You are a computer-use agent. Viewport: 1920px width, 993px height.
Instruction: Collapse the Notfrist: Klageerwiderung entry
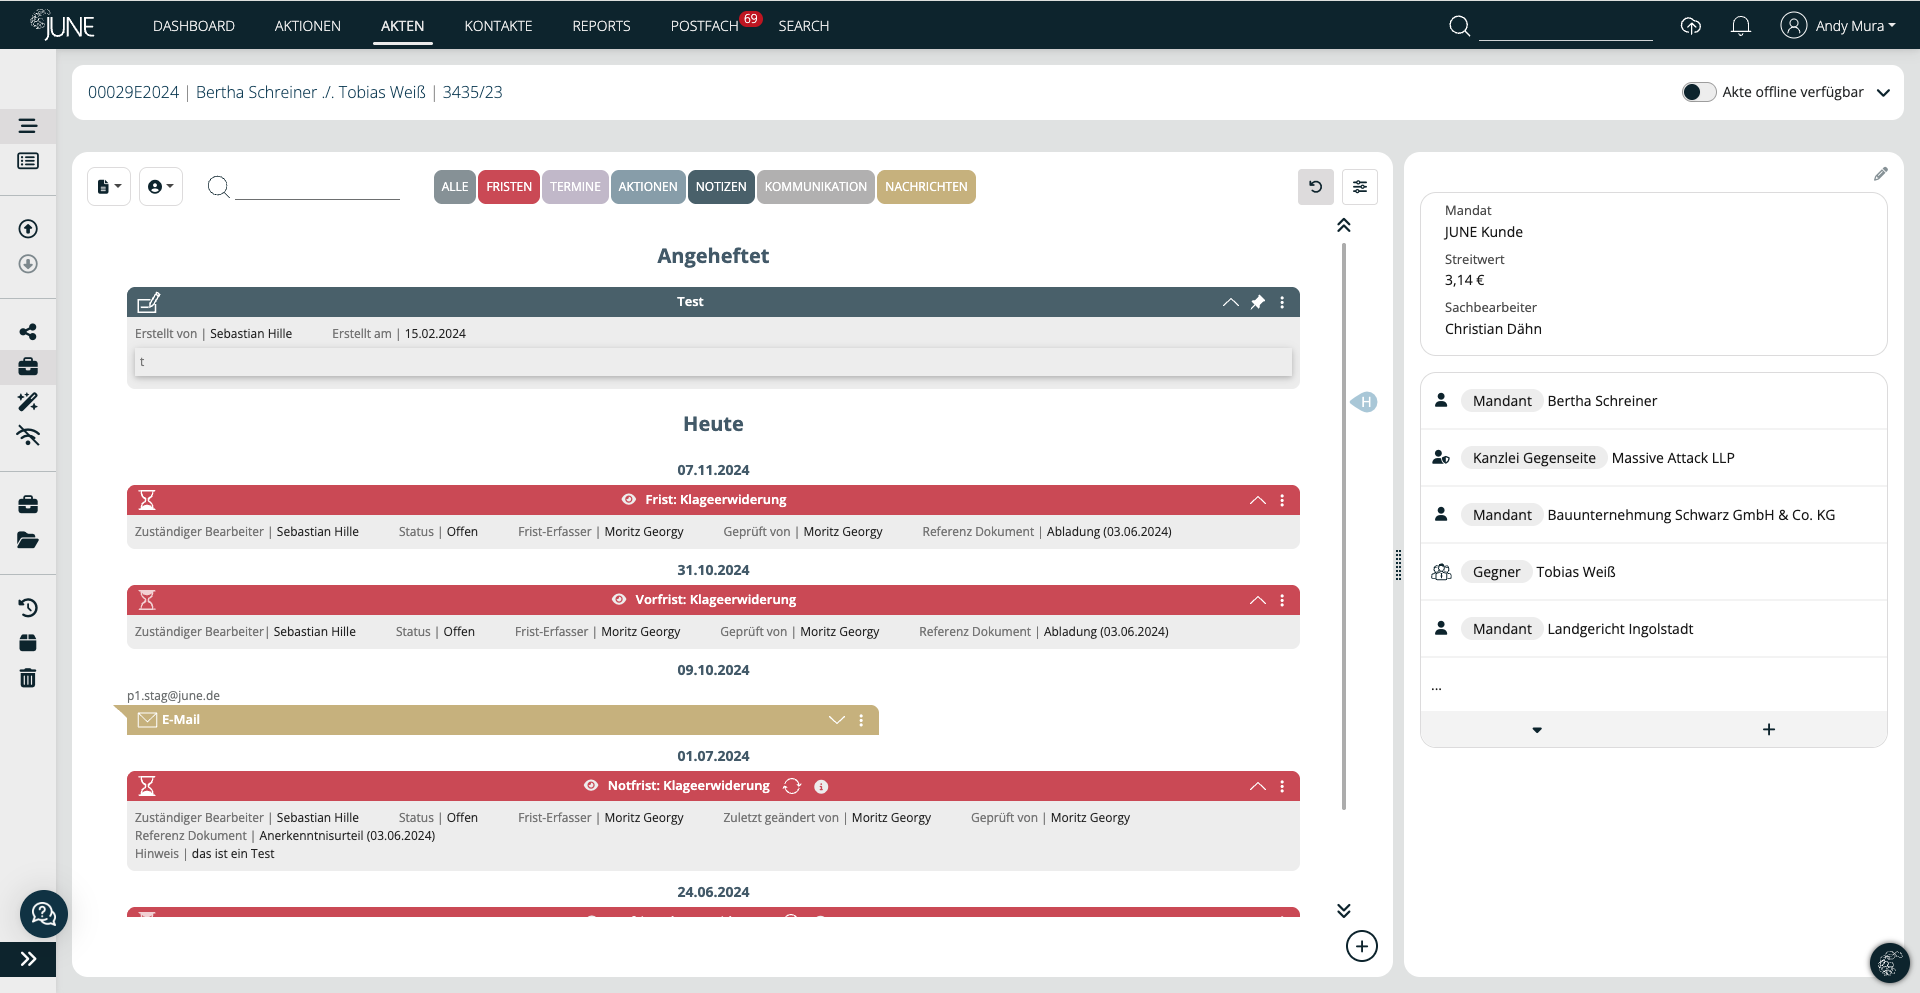[x=1257, y=787]
